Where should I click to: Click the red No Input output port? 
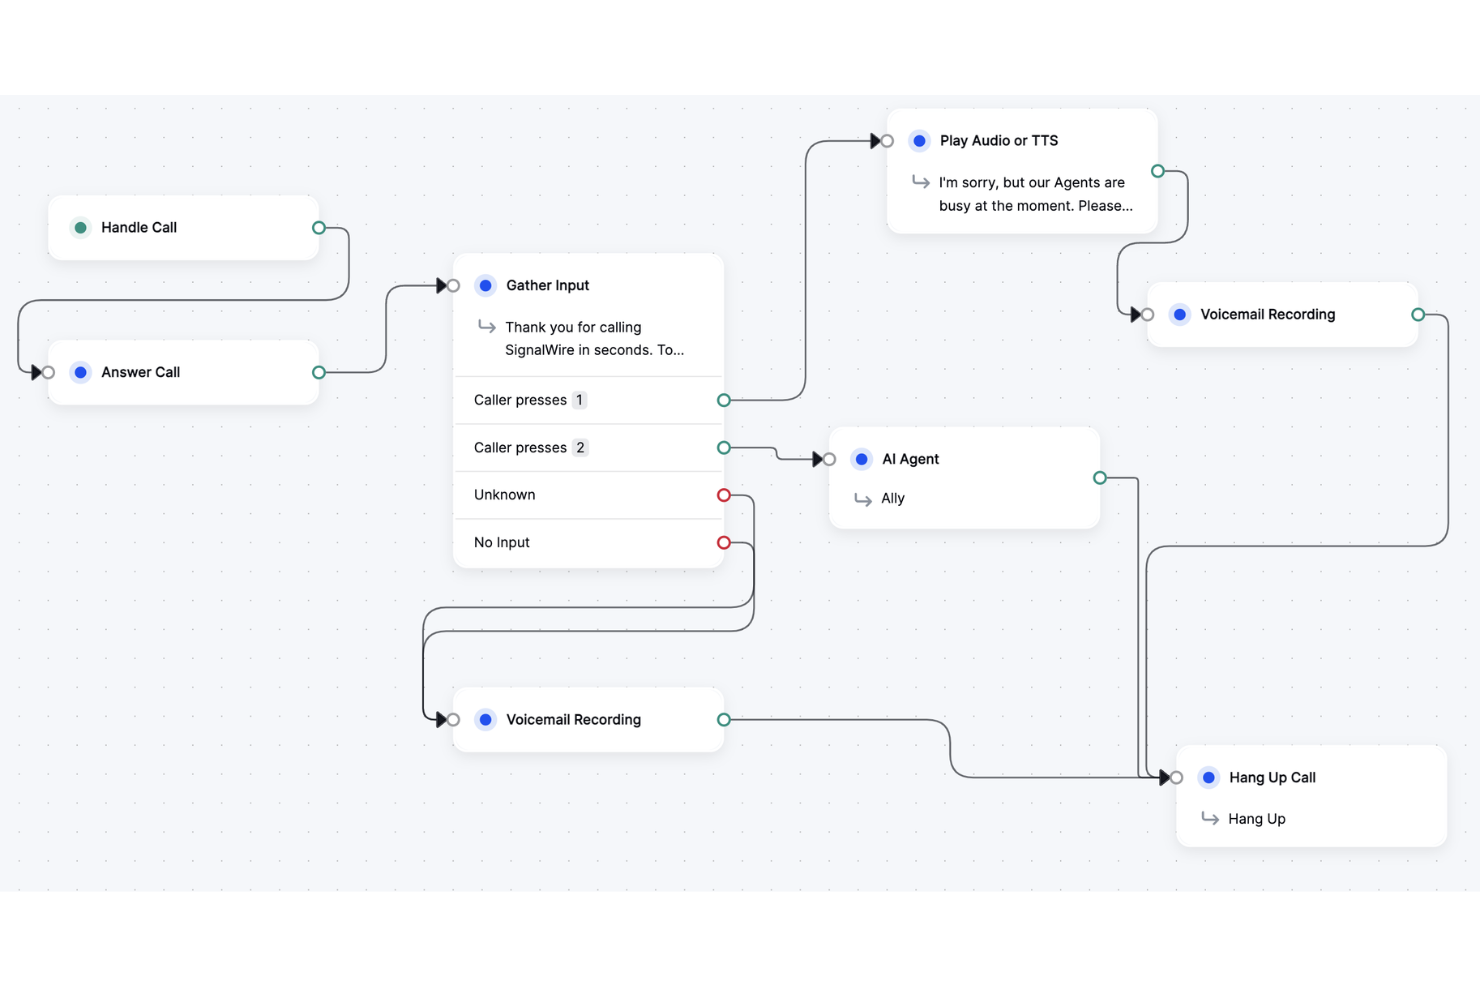[723, 542]
